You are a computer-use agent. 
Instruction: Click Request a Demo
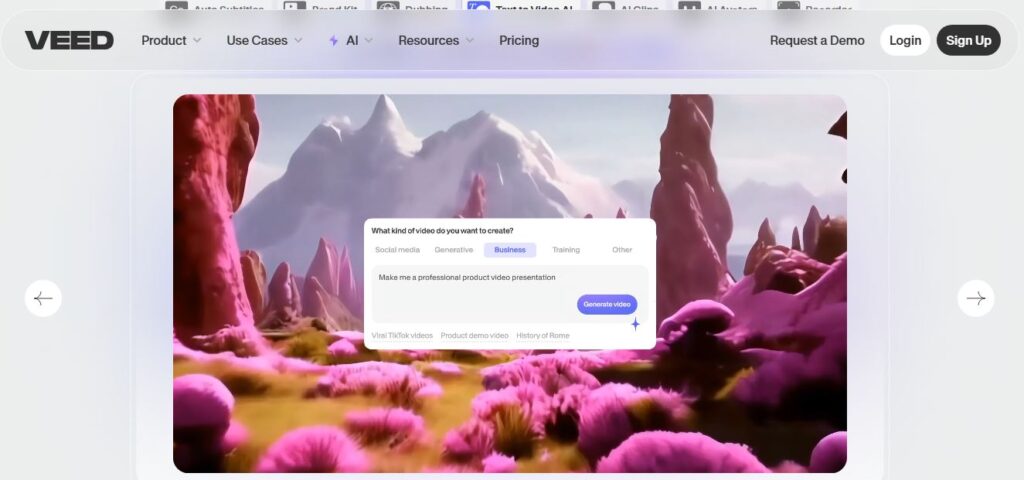click(817, 40)
